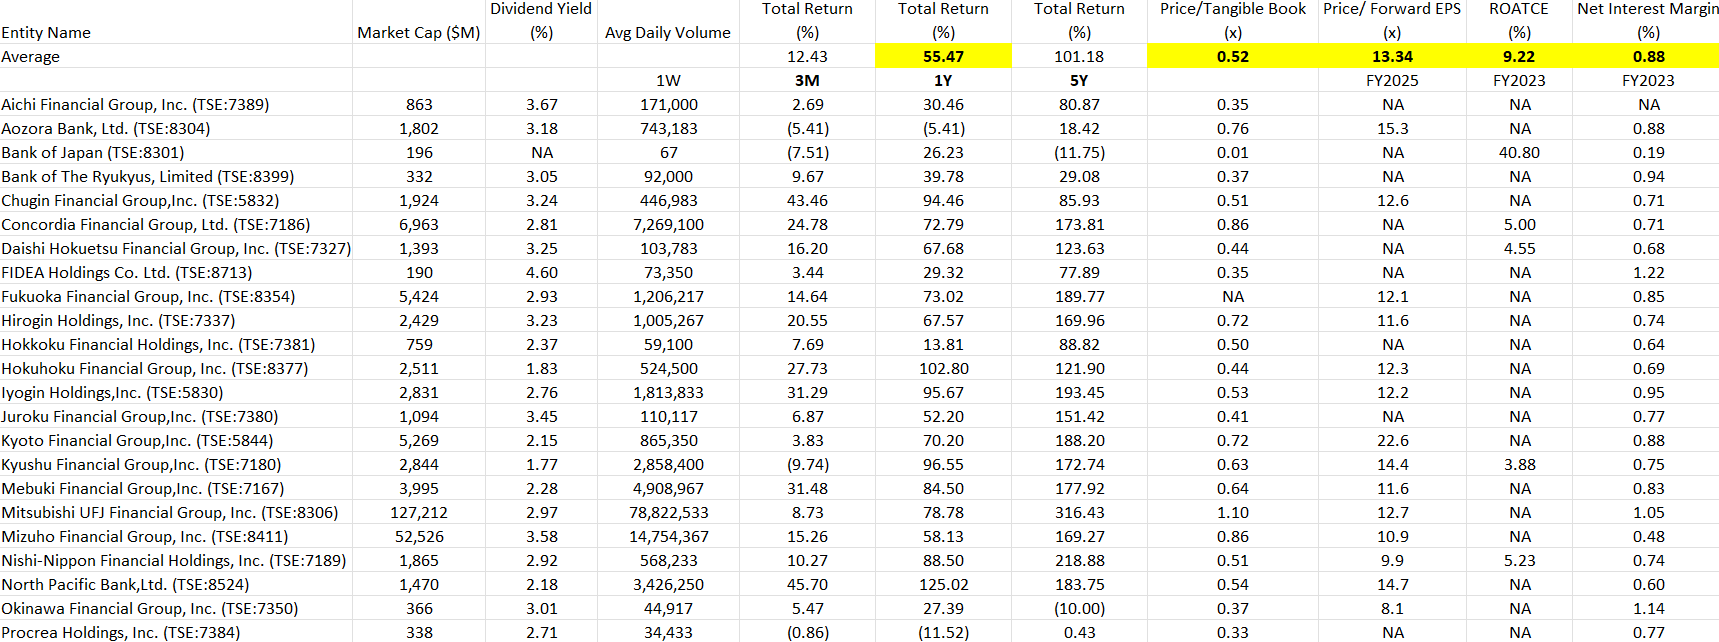Select 'Nishi-Nippon Financial Holdings, Inc. (TSE:7189)' cell
Viewport: 1719px width, 642px height.
[x=174, y=561]
